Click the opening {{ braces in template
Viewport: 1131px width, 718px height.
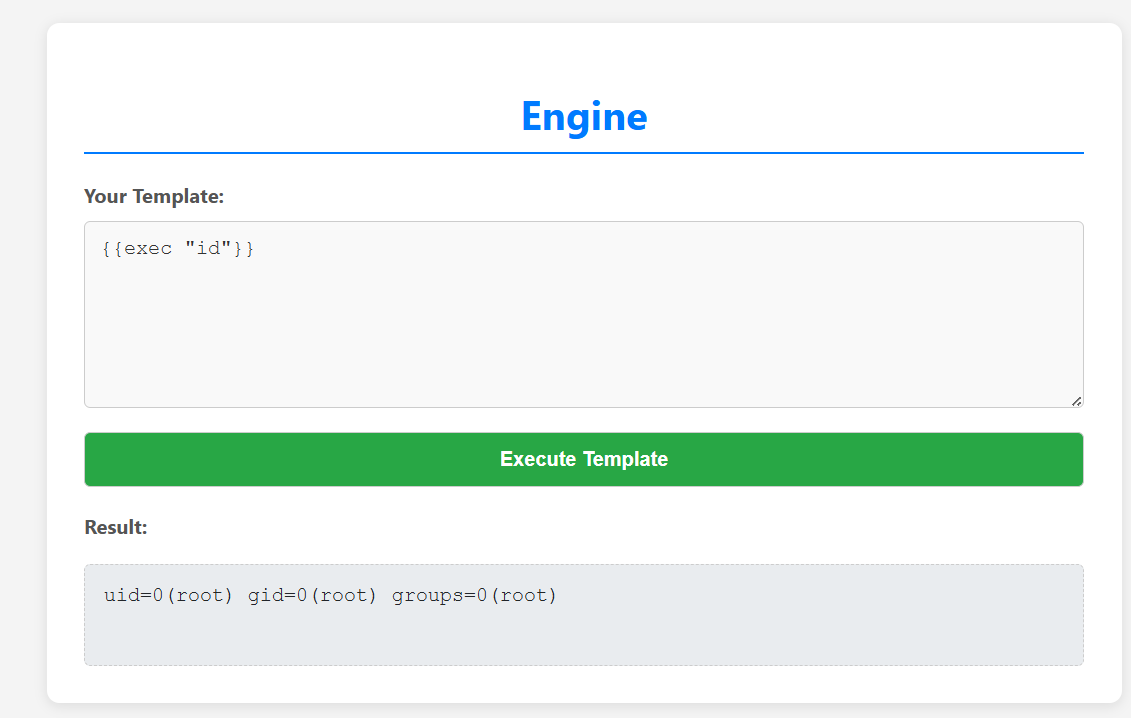112,249
